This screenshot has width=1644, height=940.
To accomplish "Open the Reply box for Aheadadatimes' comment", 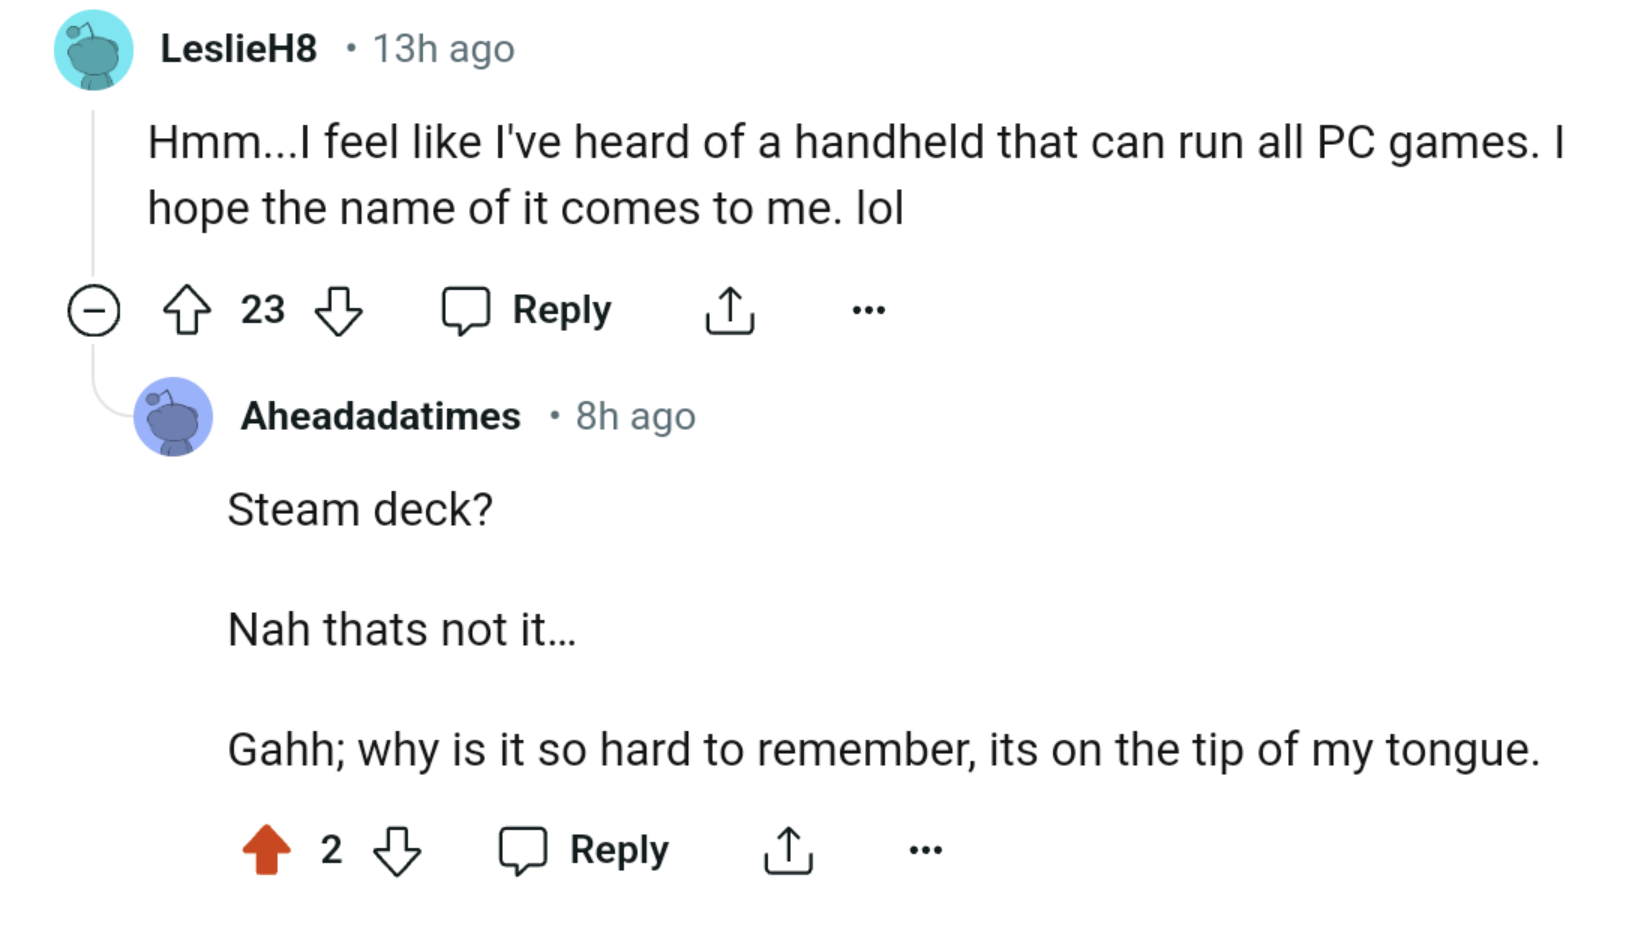I will tap(583, 850).
